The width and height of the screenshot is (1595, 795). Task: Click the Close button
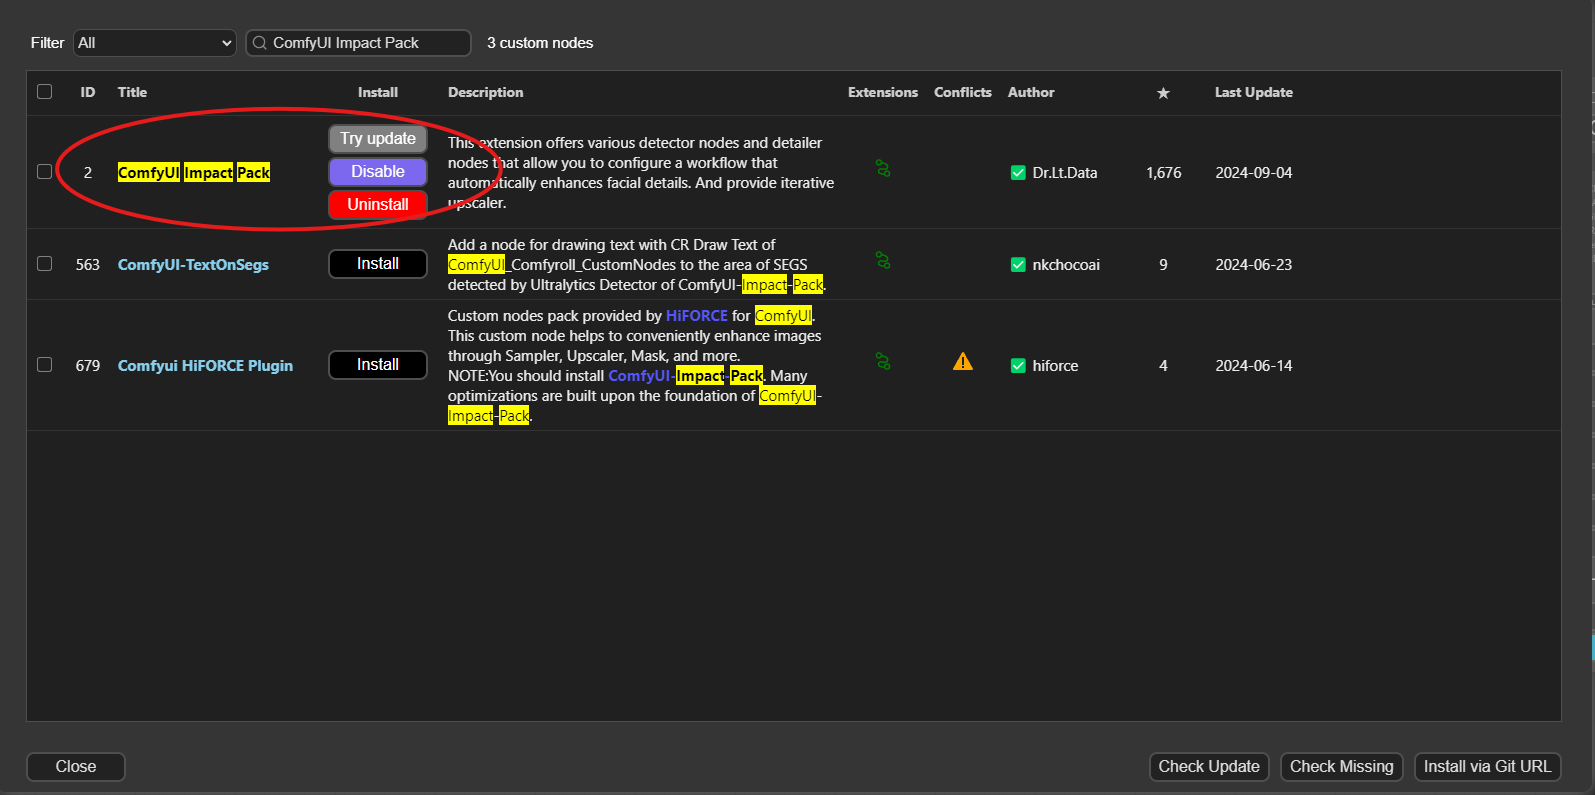coord(76,767)
